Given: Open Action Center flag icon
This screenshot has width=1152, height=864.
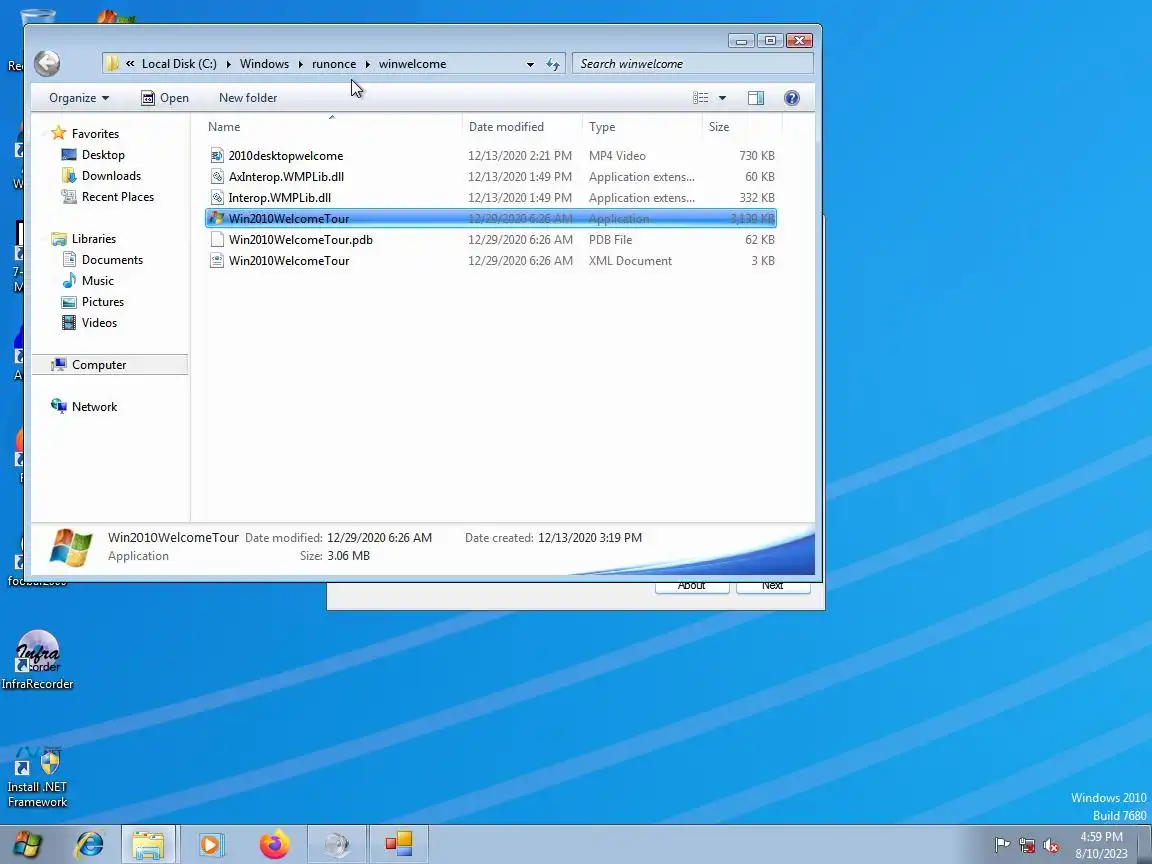Looking at the screenshot, I should 1001,846.
